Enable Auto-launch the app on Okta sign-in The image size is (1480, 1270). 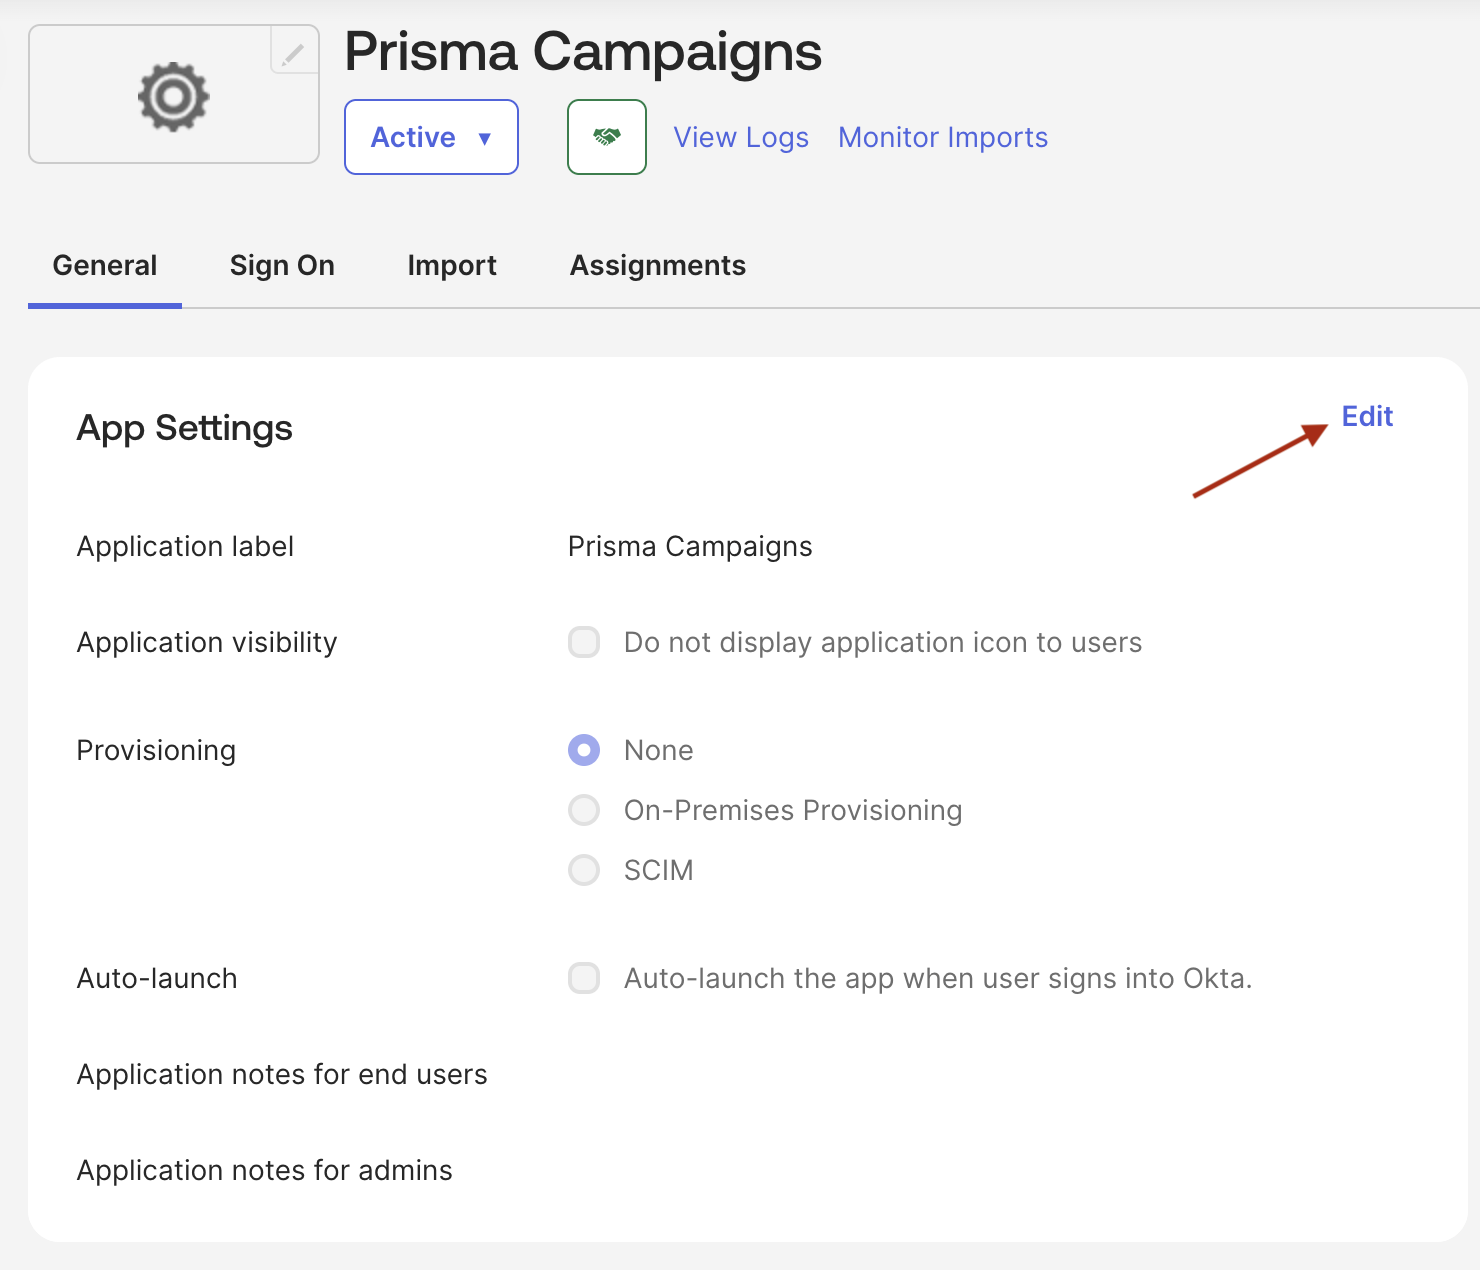[x=583, y=978]
